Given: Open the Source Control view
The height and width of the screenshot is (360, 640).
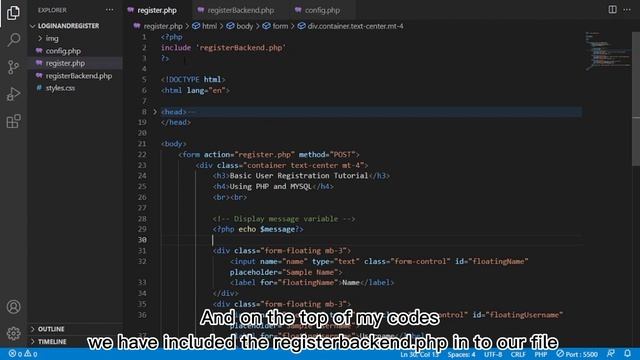Looking at the screenshot, I should (13, 67).
